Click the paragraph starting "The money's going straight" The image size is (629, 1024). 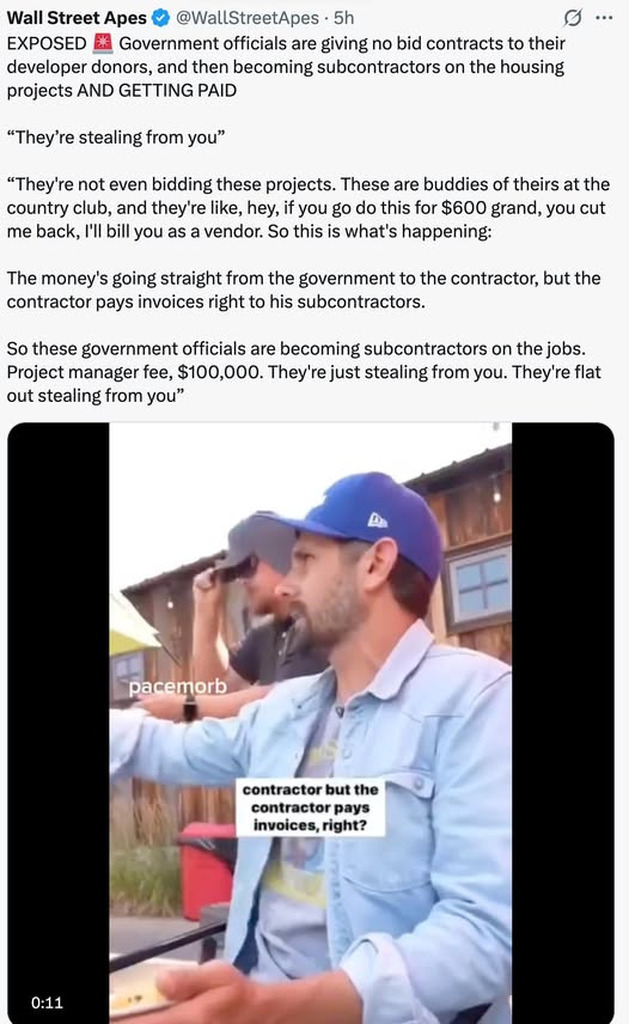[x=304, y=290]
